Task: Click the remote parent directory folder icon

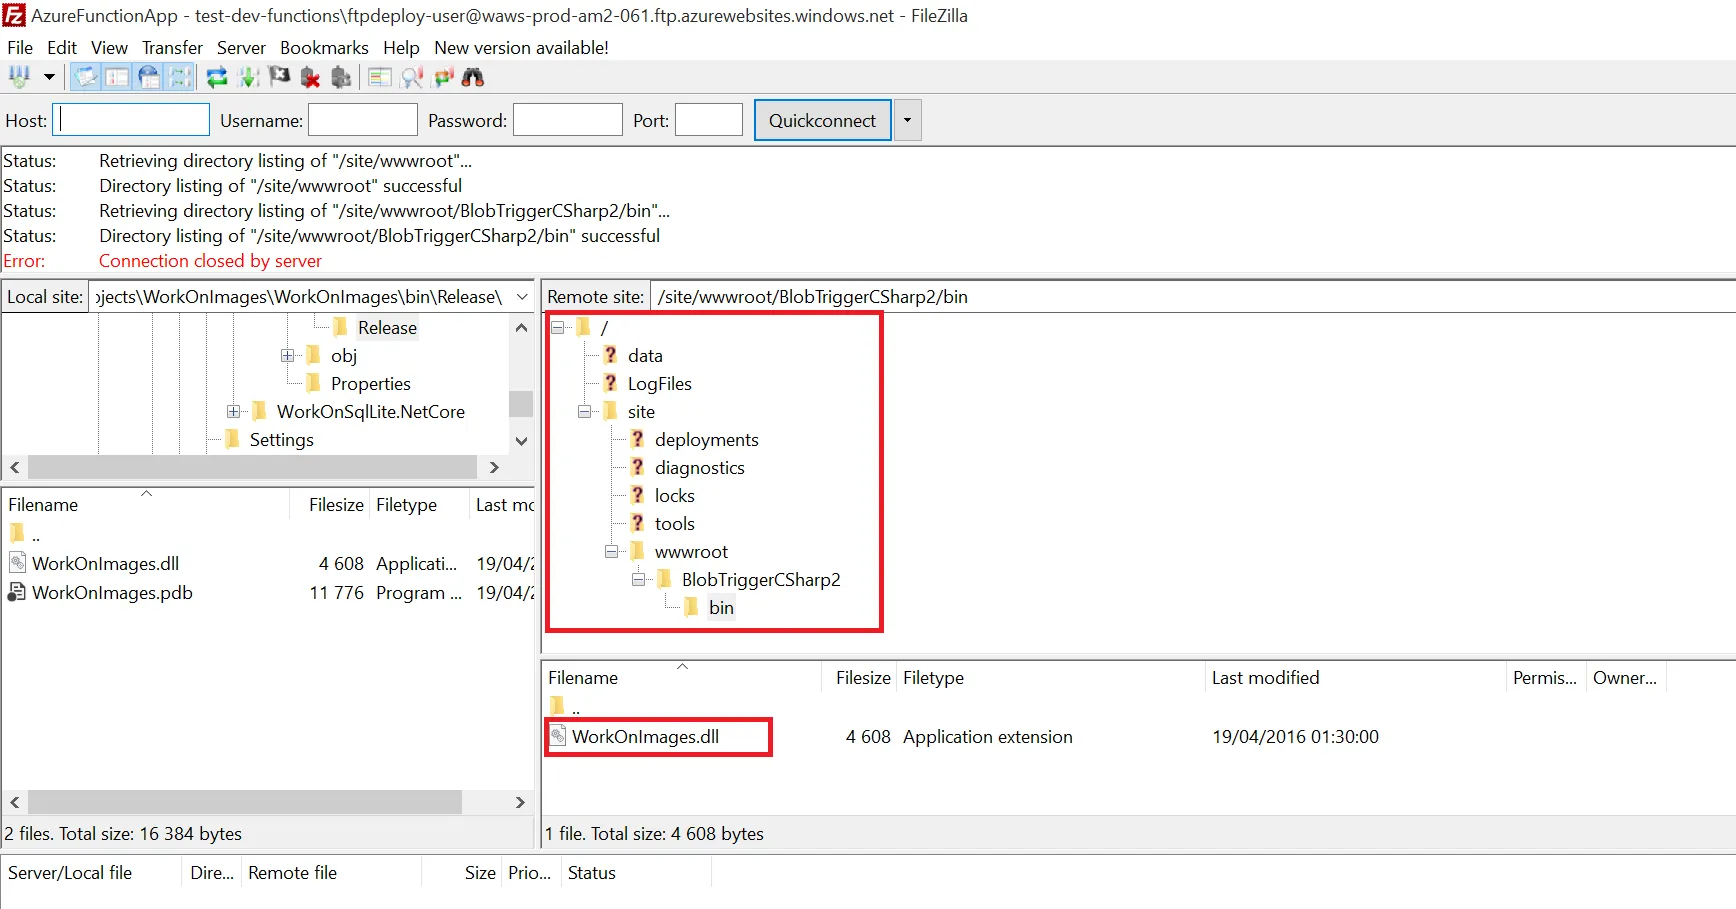Action: 557,705
